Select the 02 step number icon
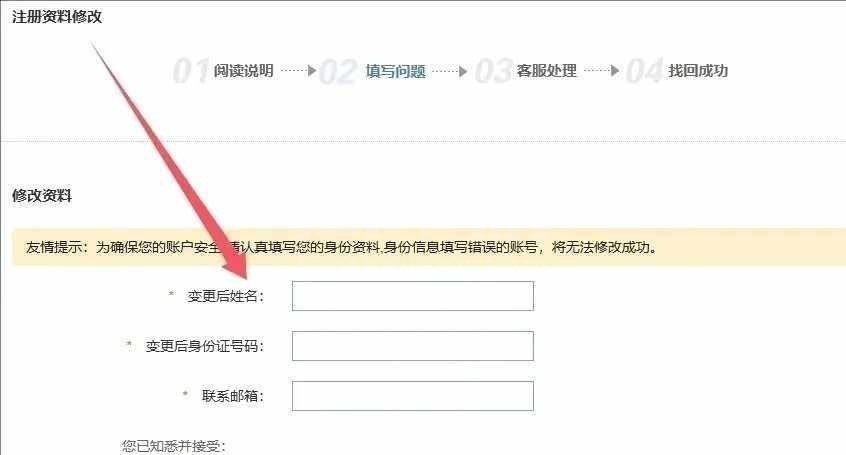Viewport: 846px width, 455px height. coord(338,72)
